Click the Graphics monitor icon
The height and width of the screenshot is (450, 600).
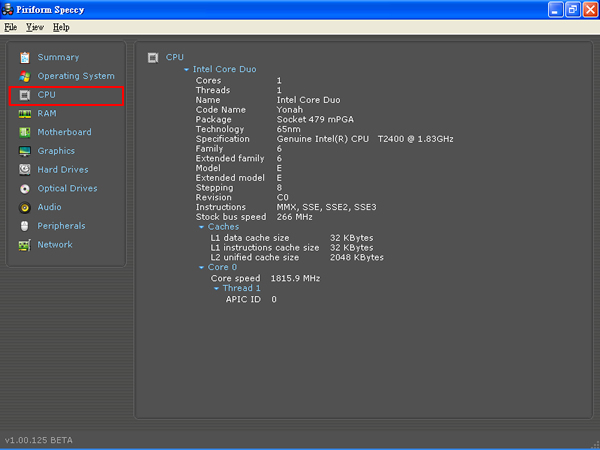pos(25,151)
